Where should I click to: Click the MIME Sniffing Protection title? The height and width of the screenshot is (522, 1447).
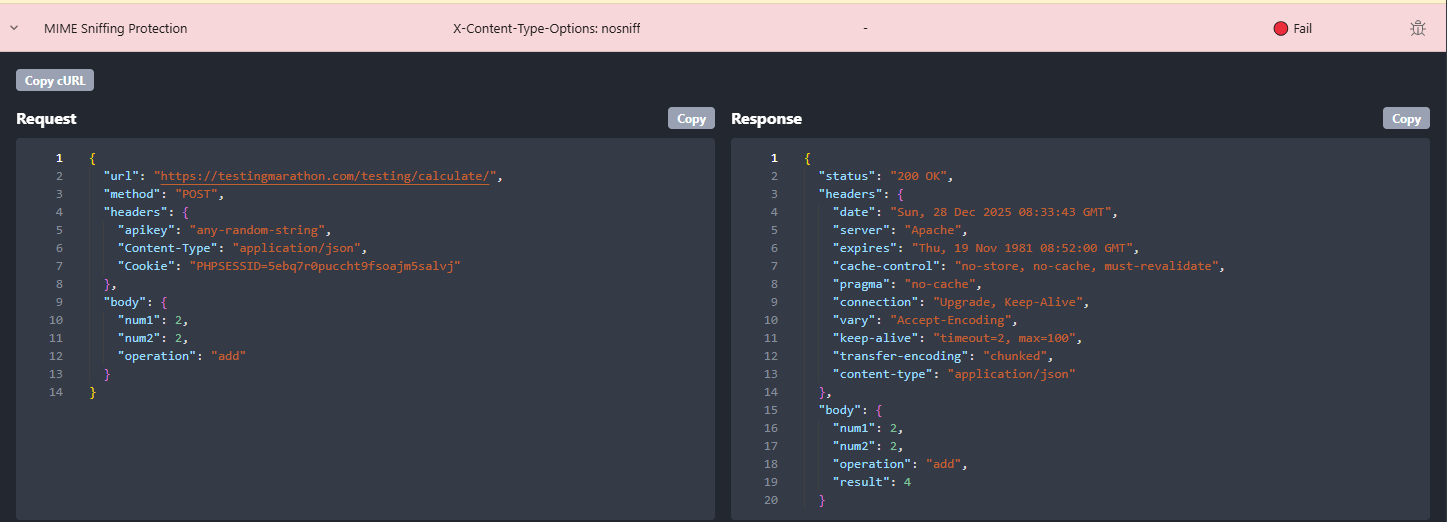point(115,29)
